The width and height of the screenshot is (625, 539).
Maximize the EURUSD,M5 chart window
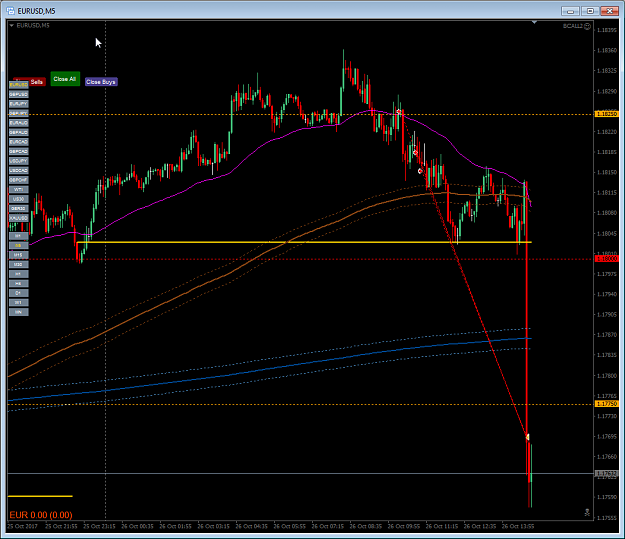(x=590, y=11)
